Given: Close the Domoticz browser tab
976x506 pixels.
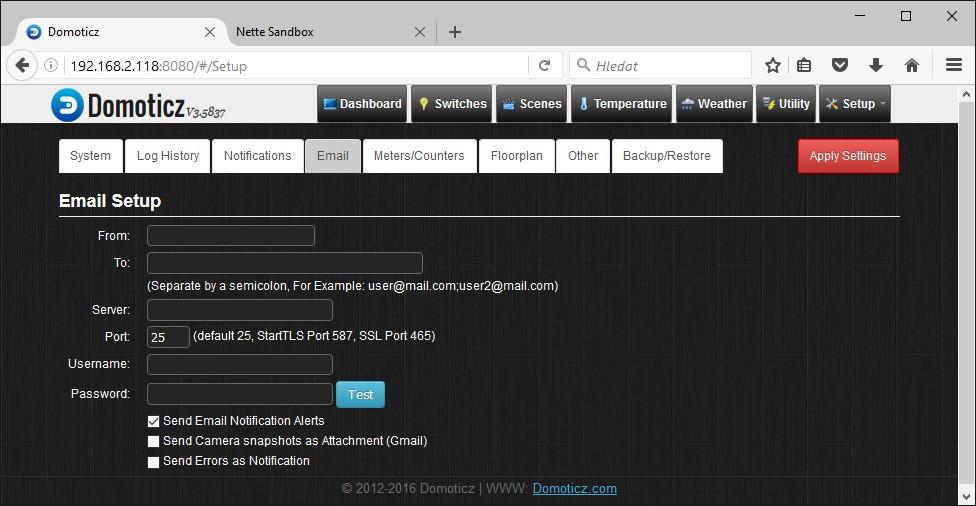Looking at the screenshot, I should coord(210,32).
